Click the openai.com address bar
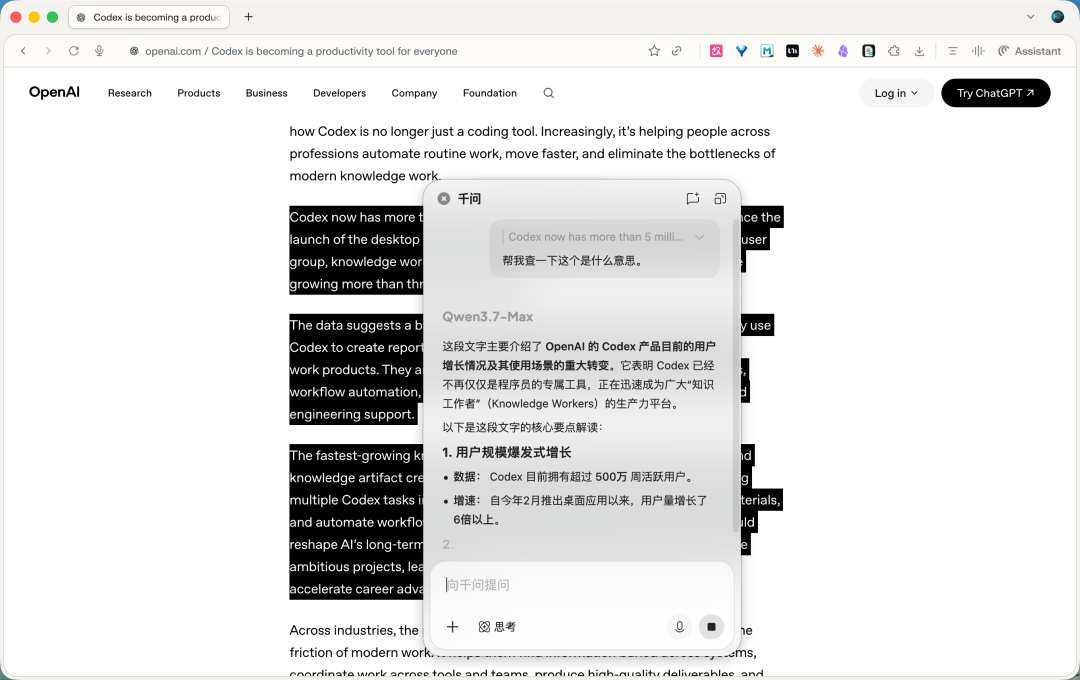 pos(301,51)
